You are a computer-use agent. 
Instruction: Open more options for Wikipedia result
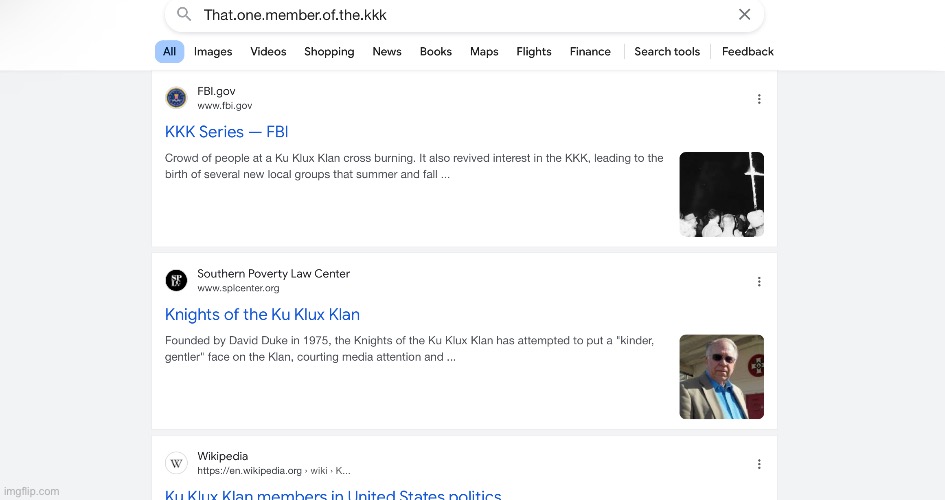(x=759, y=464)
